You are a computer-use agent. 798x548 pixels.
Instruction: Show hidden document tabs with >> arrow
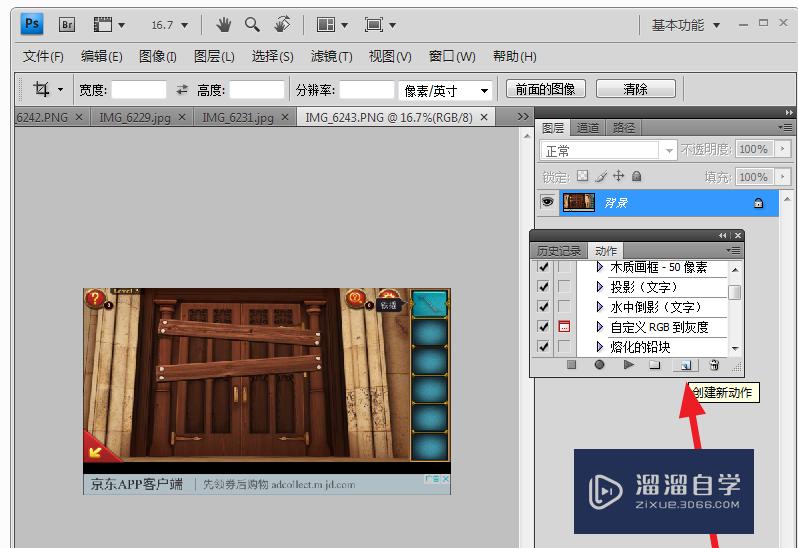(523, 117)
